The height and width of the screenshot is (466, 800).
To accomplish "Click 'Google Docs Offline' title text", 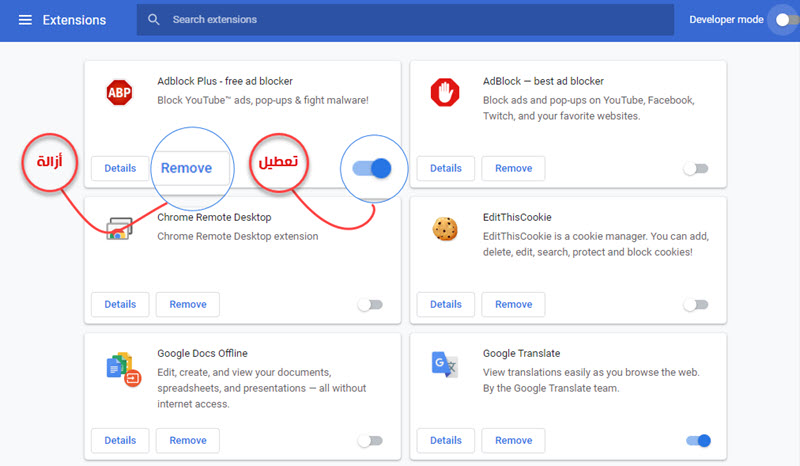I will click(203, 353).
